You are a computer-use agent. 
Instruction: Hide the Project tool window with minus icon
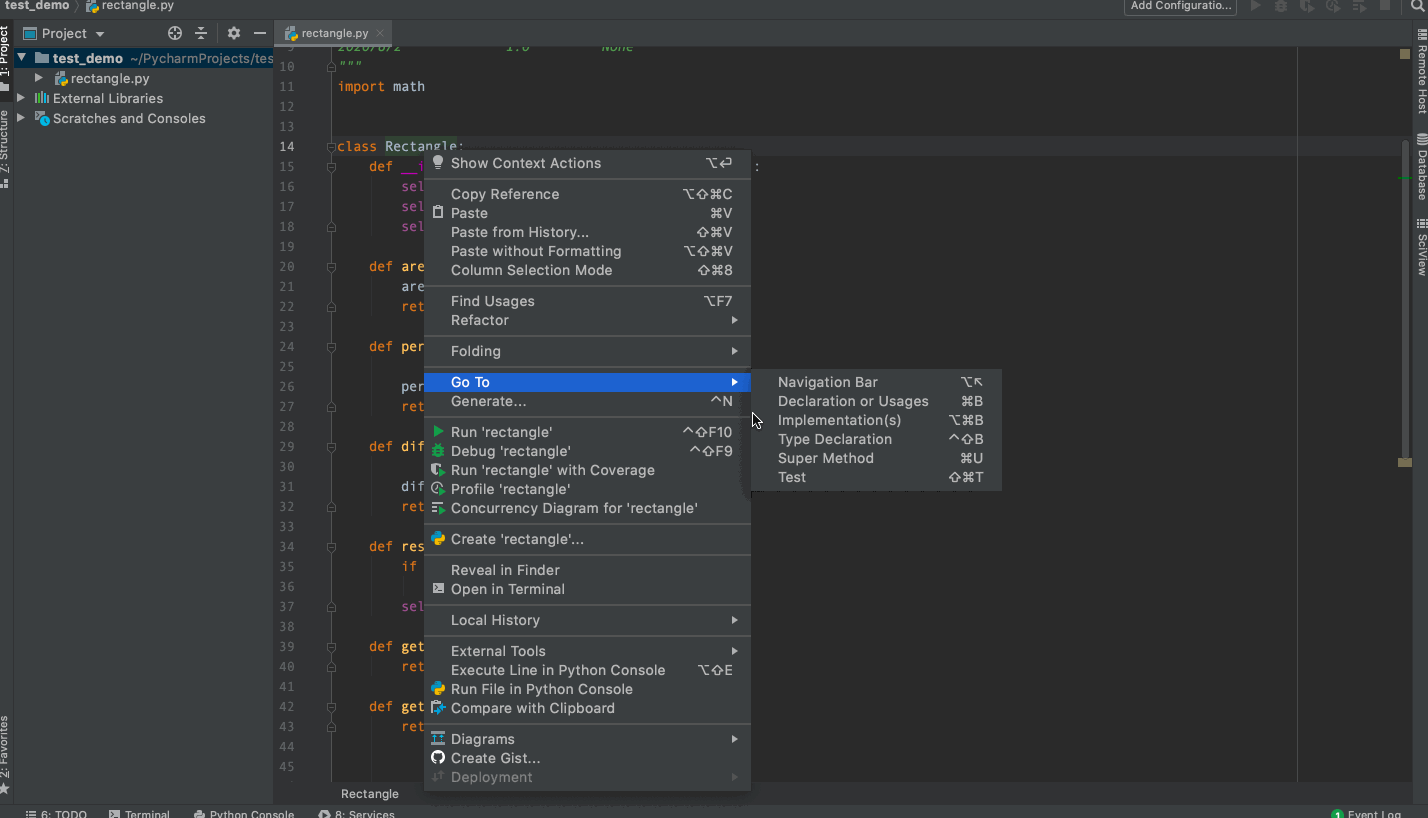click(259, 33)
